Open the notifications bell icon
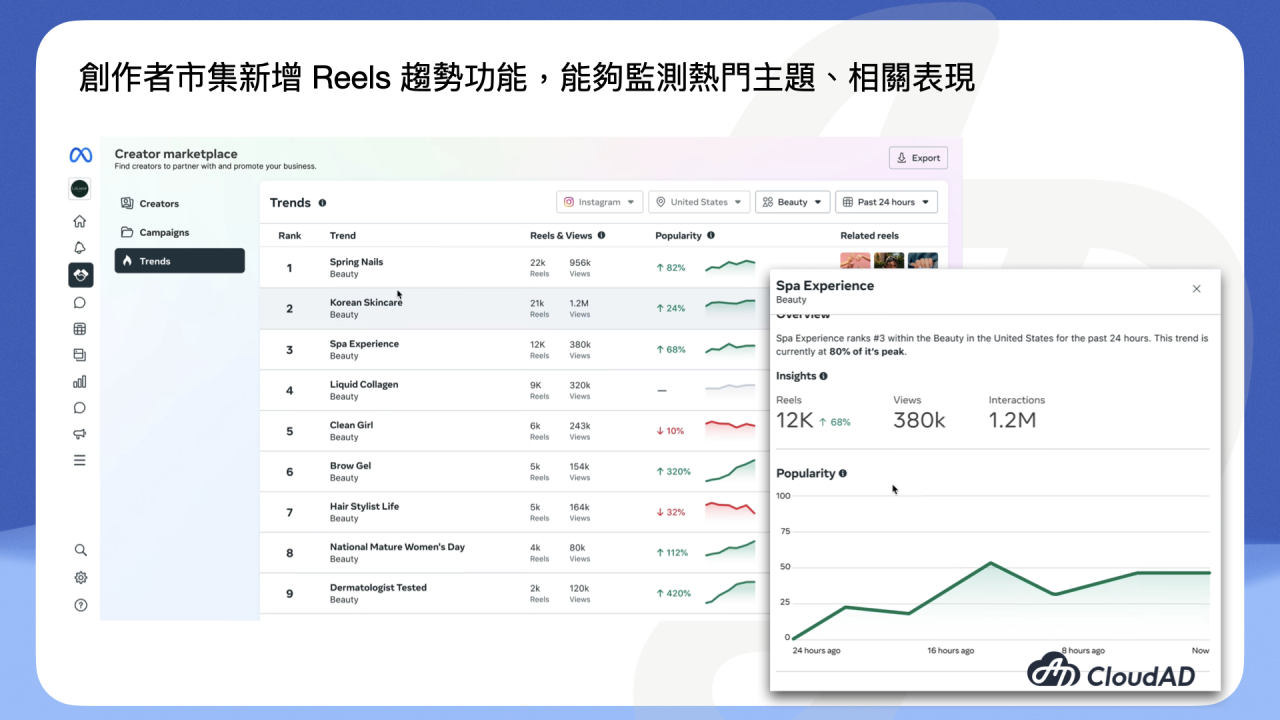 [80, 248]
